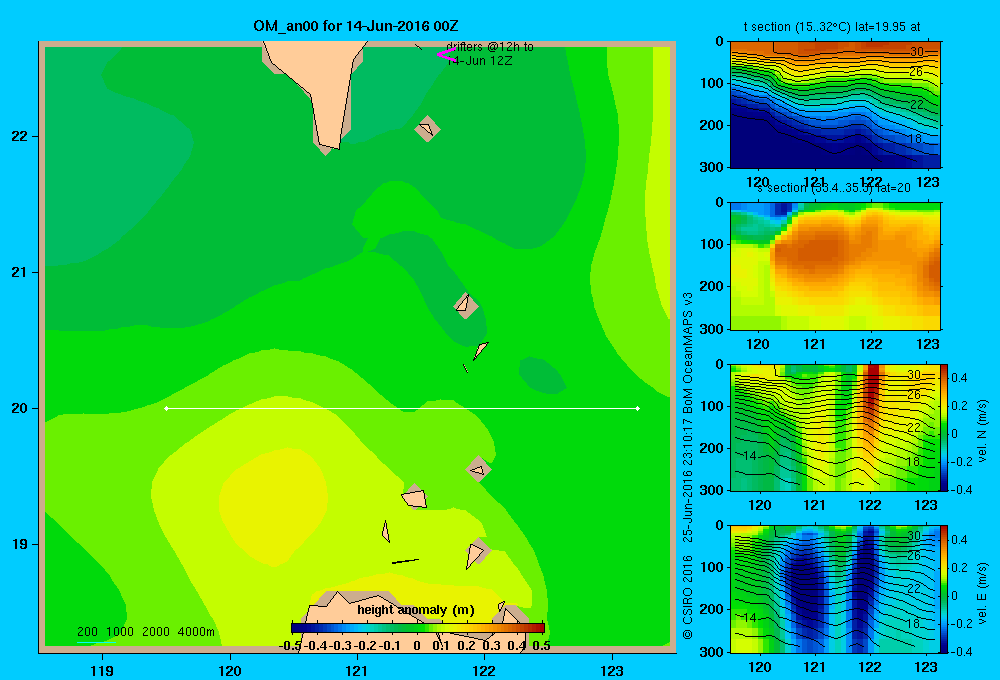The image size is (1000, 680).
Task: Click the 'vel. E (m/s)' axis label
Action: click(983, 592)
